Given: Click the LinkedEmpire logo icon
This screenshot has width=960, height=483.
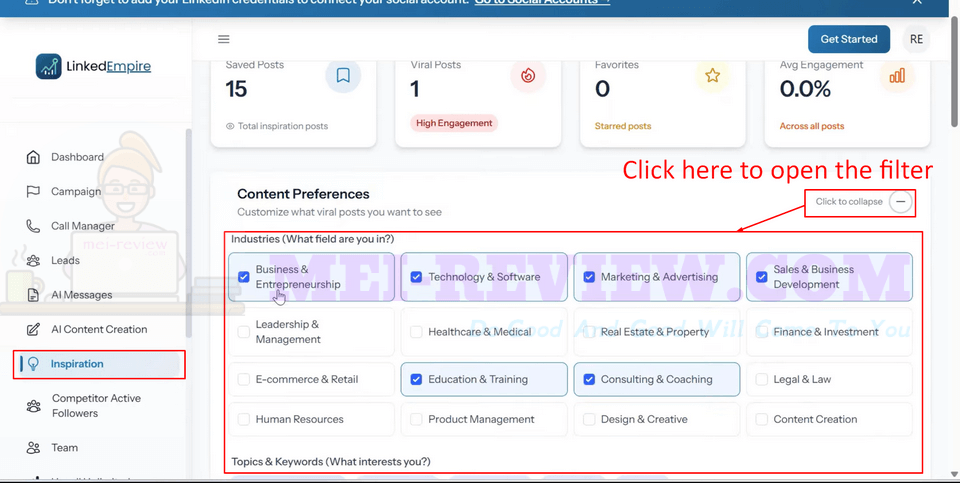Looking at the screenshot, I should (48, 66).
